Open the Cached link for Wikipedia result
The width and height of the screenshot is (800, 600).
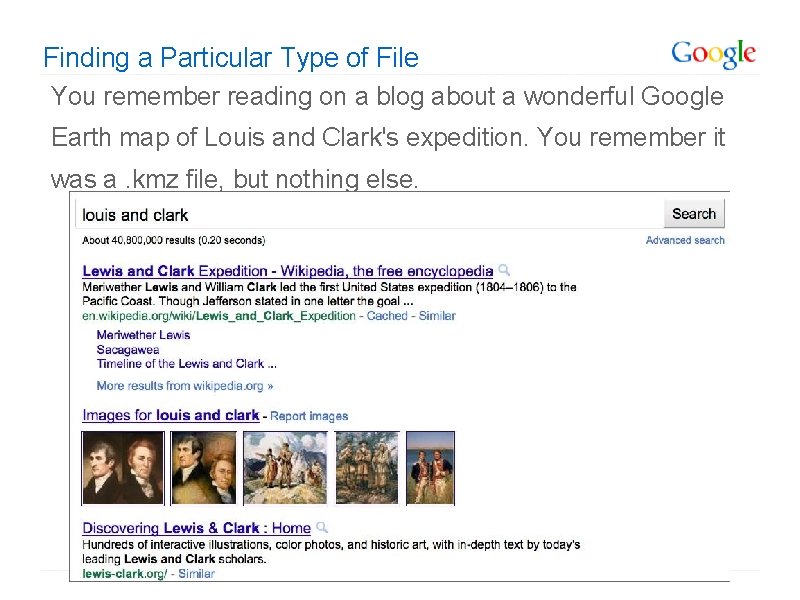pos(387,315)
